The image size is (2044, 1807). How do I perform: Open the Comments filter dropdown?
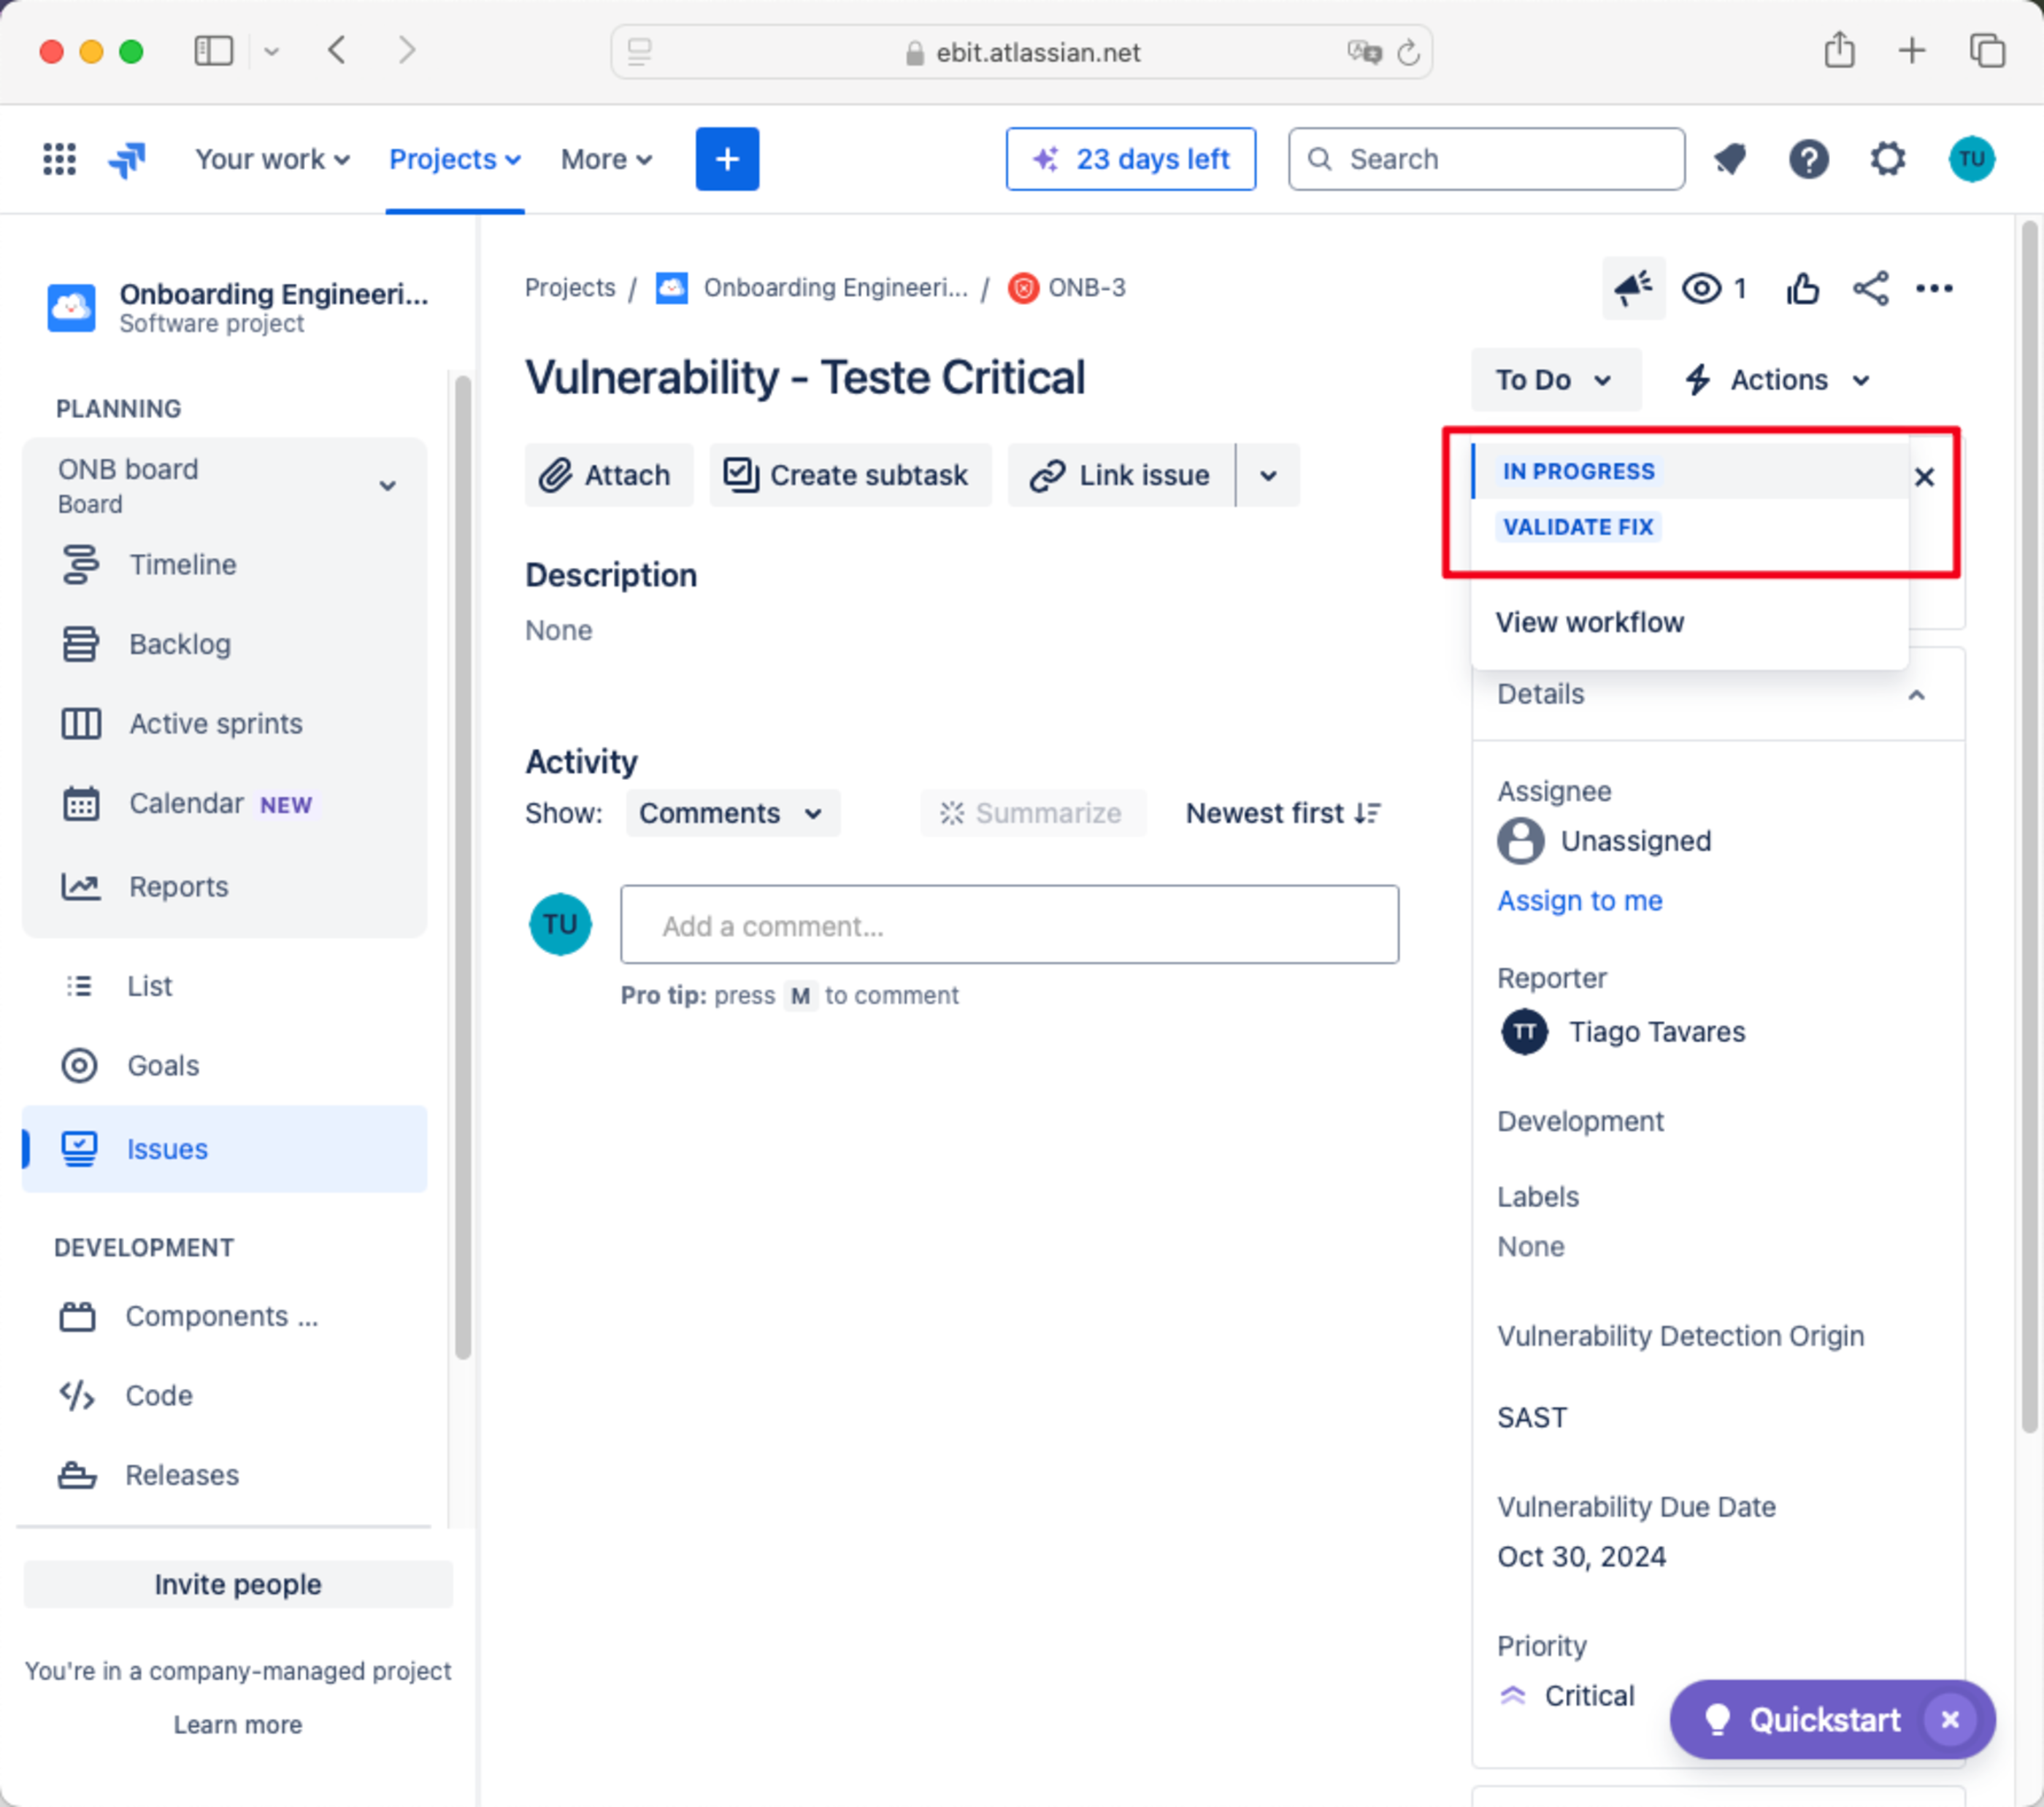(732, 814)
